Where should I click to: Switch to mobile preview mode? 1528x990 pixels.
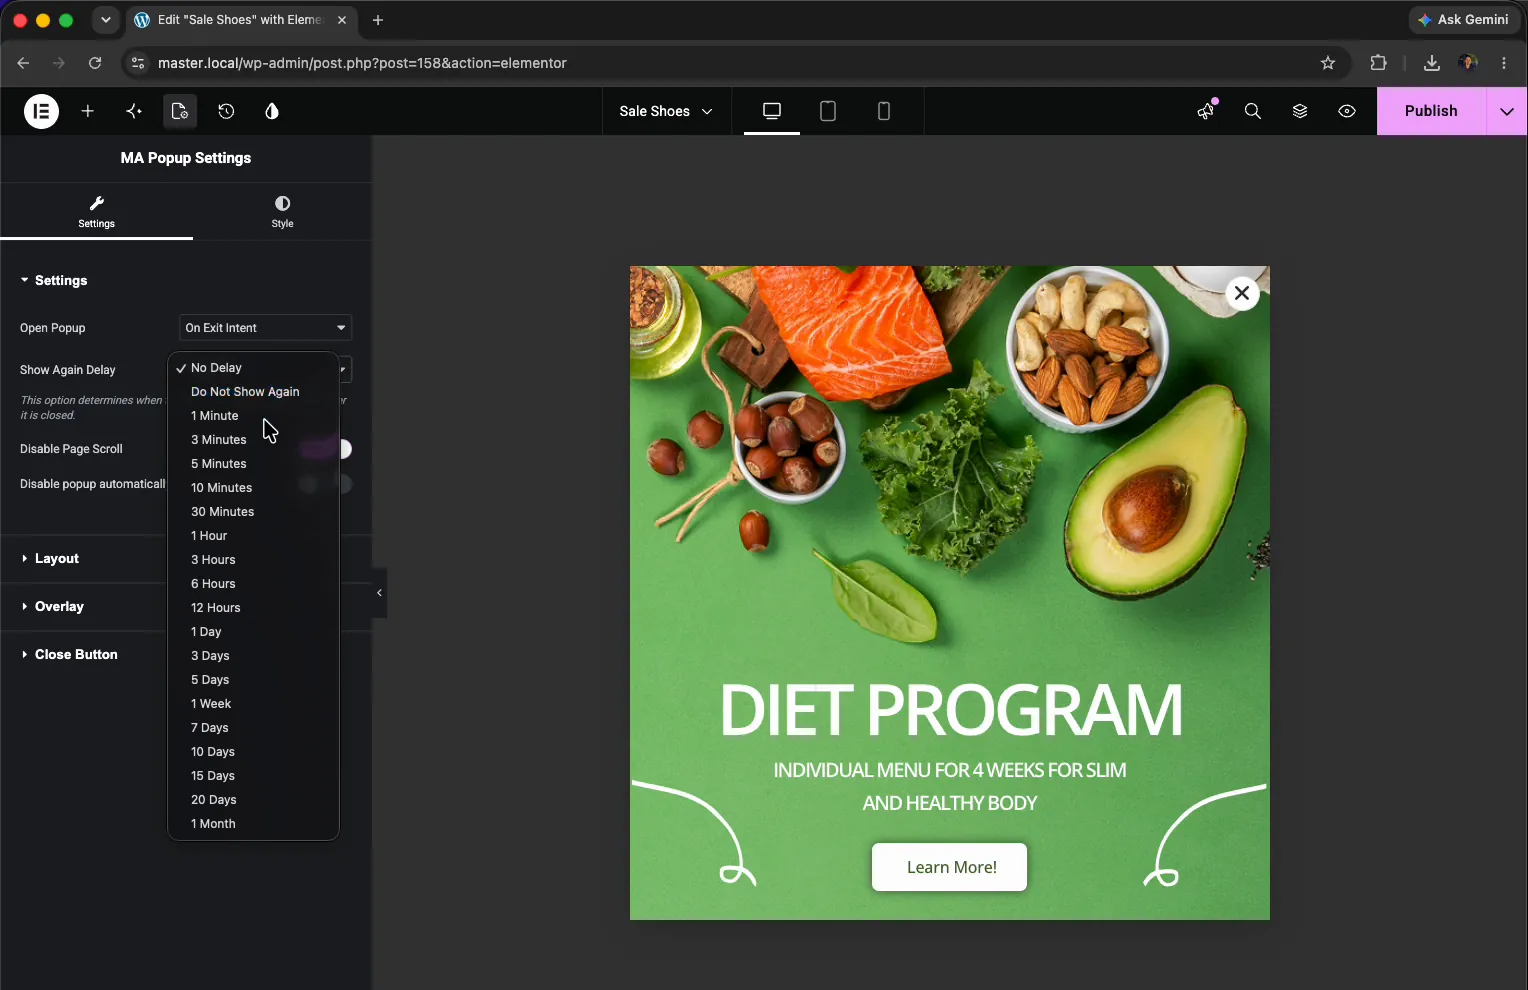[x=884, y=111]
